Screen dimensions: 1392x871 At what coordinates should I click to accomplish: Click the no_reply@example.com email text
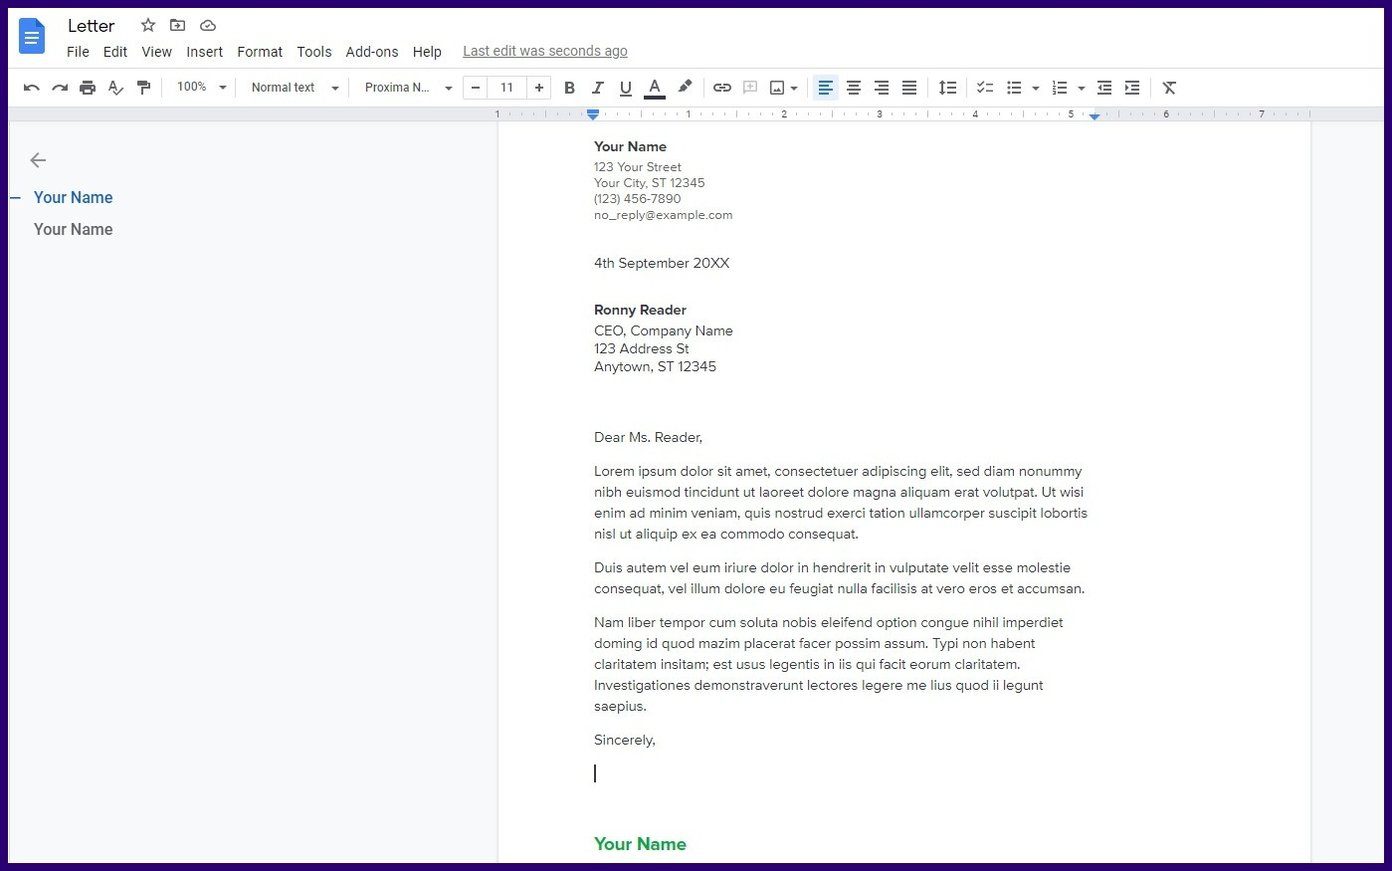(x=663, y=215)
